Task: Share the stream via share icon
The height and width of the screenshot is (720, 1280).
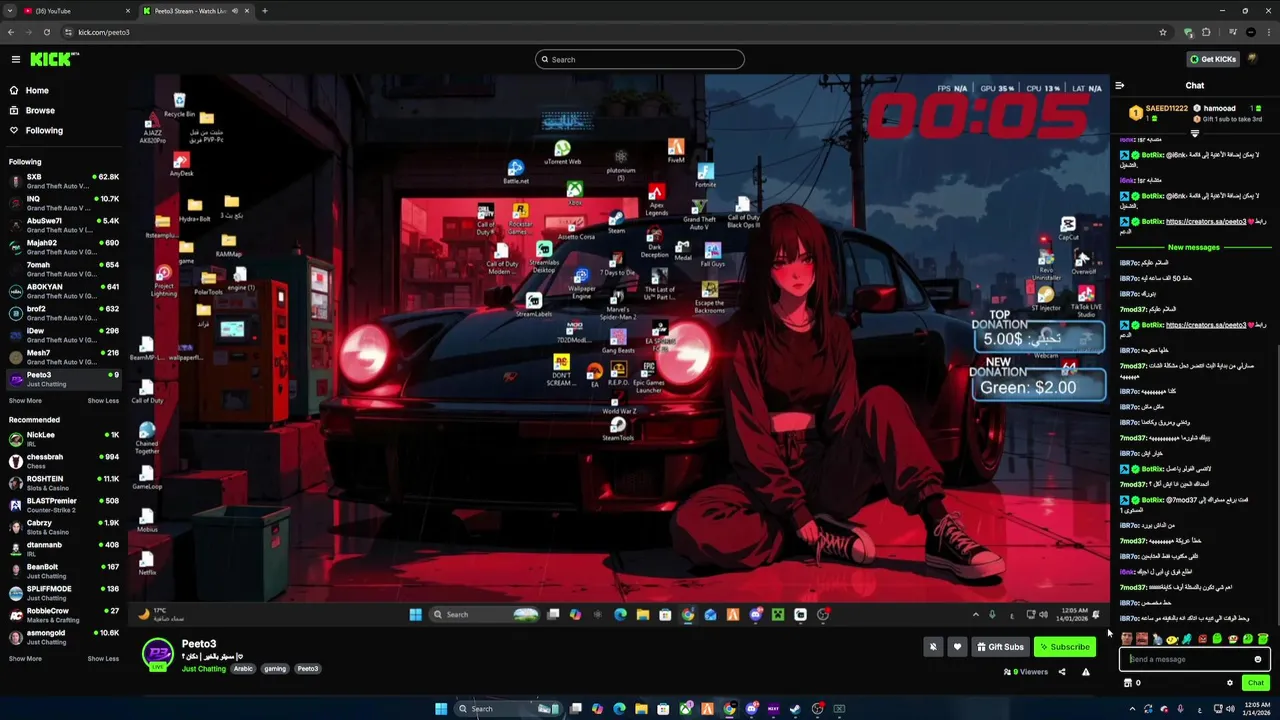Action: (1062, 672)
